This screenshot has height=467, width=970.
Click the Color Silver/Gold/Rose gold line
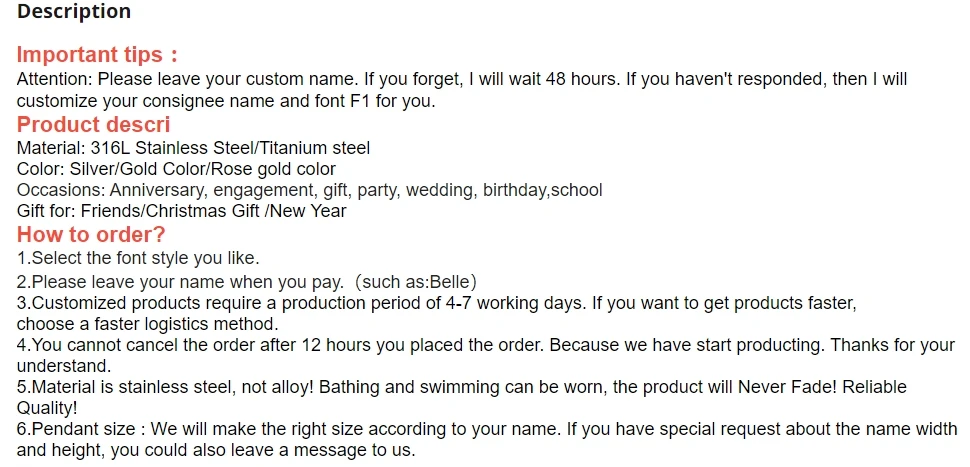coord(176,169)
